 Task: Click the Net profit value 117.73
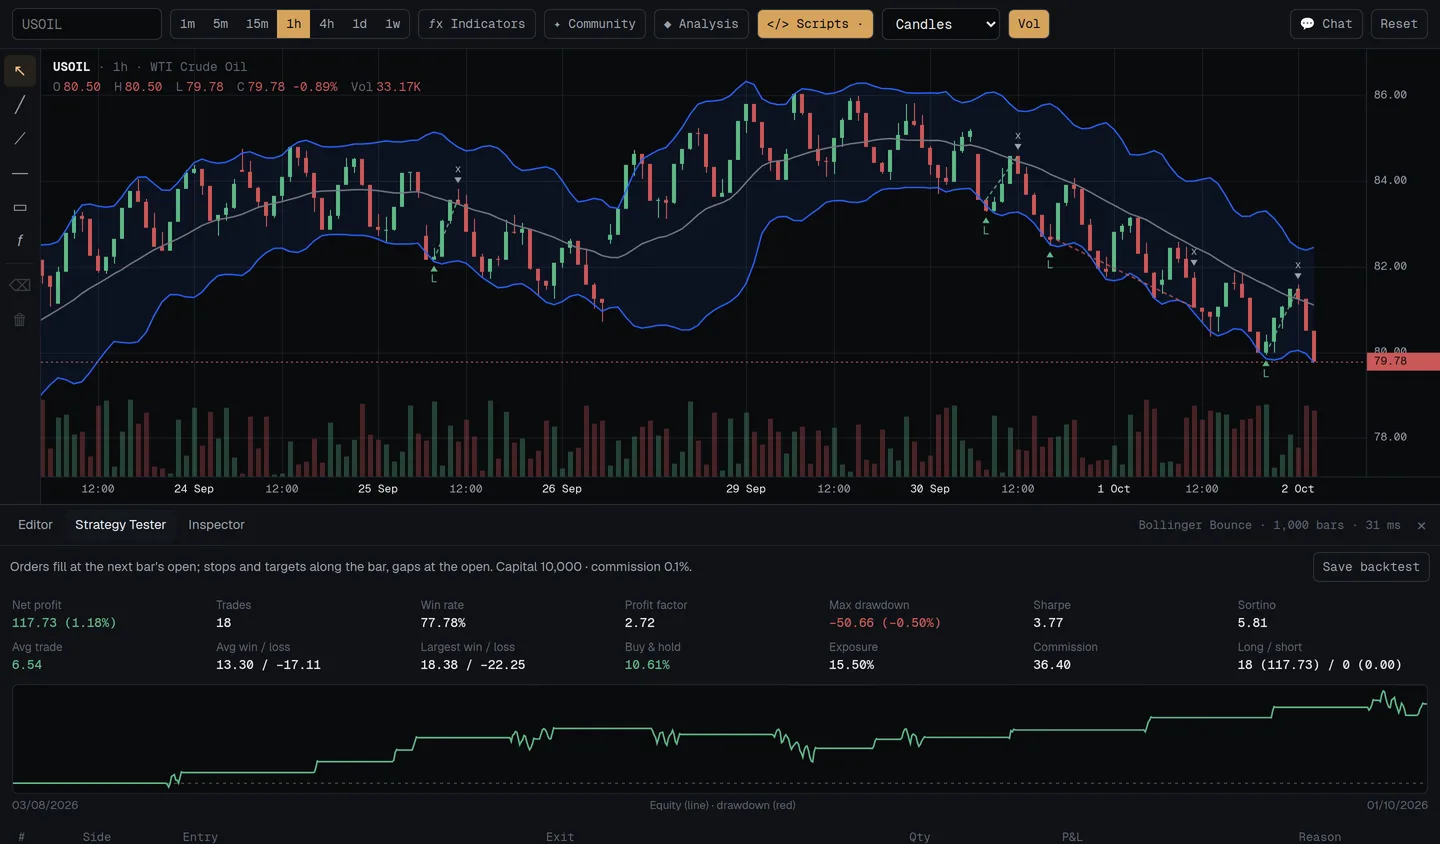[x=64, y=623]
